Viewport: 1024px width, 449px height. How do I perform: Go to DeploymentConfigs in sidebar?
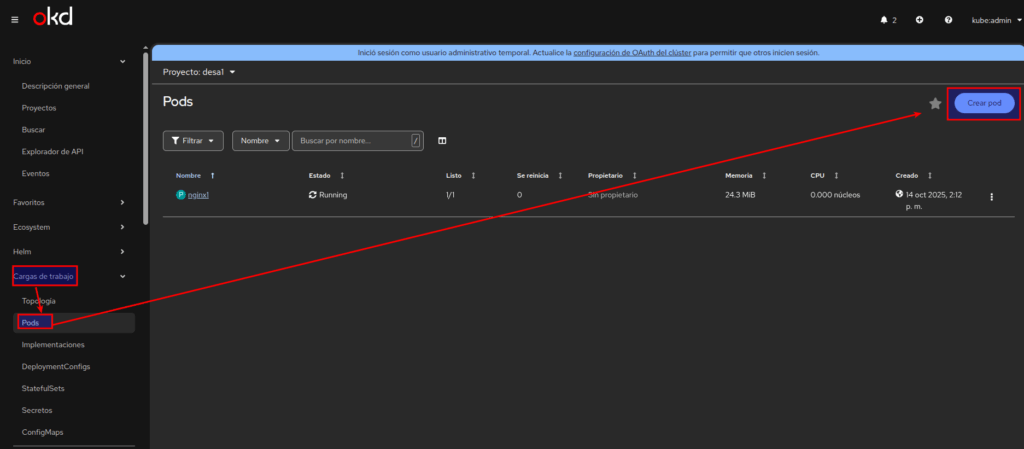pyautogui.click(x=56, y=366)
